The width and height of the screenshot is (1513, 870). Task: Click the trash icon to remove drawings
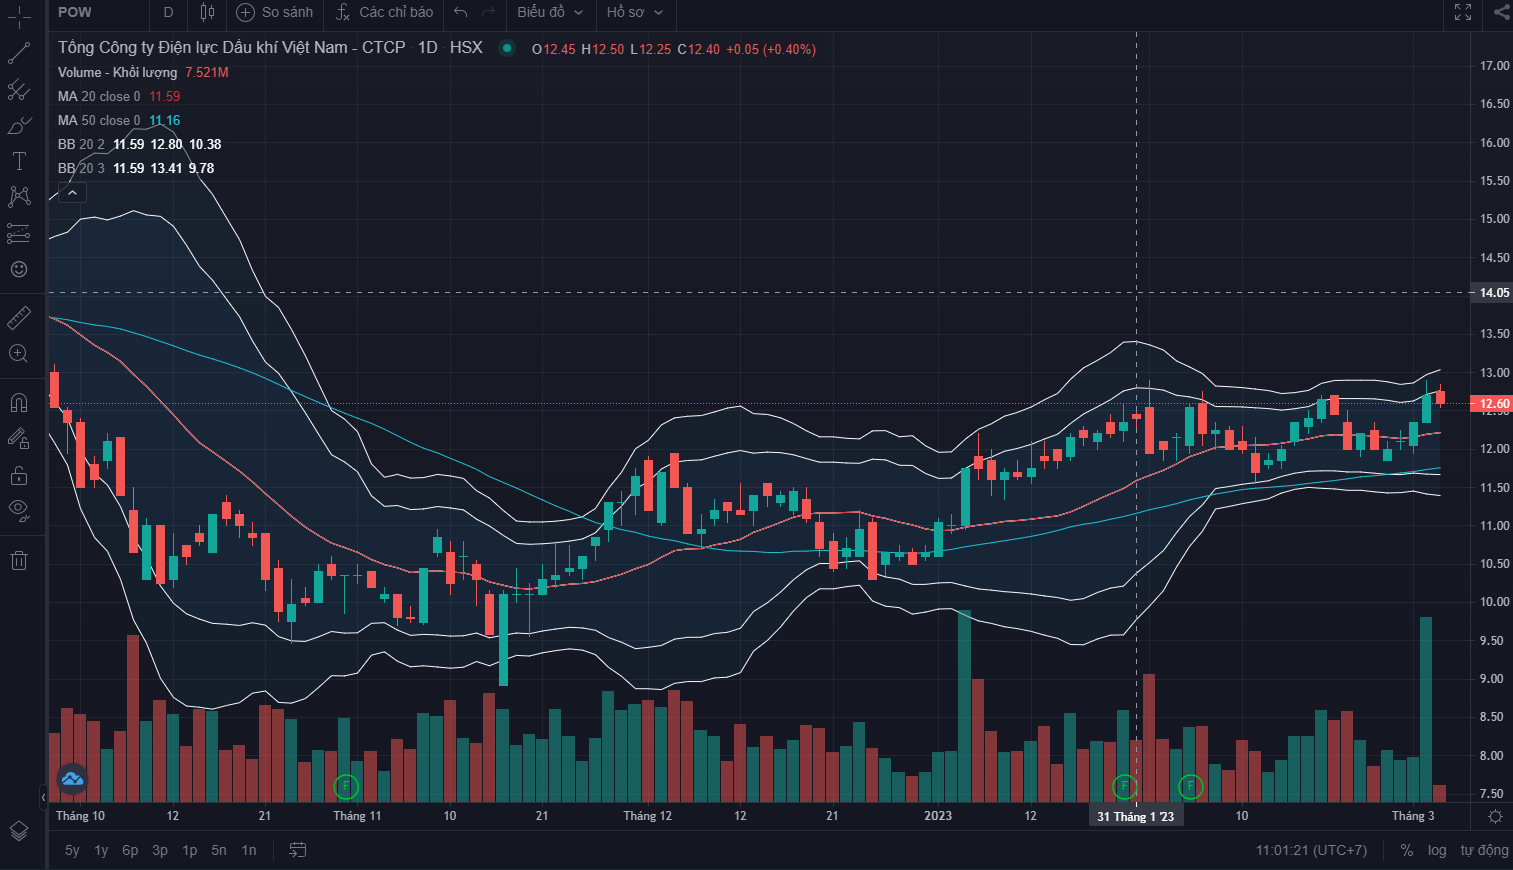19,560
